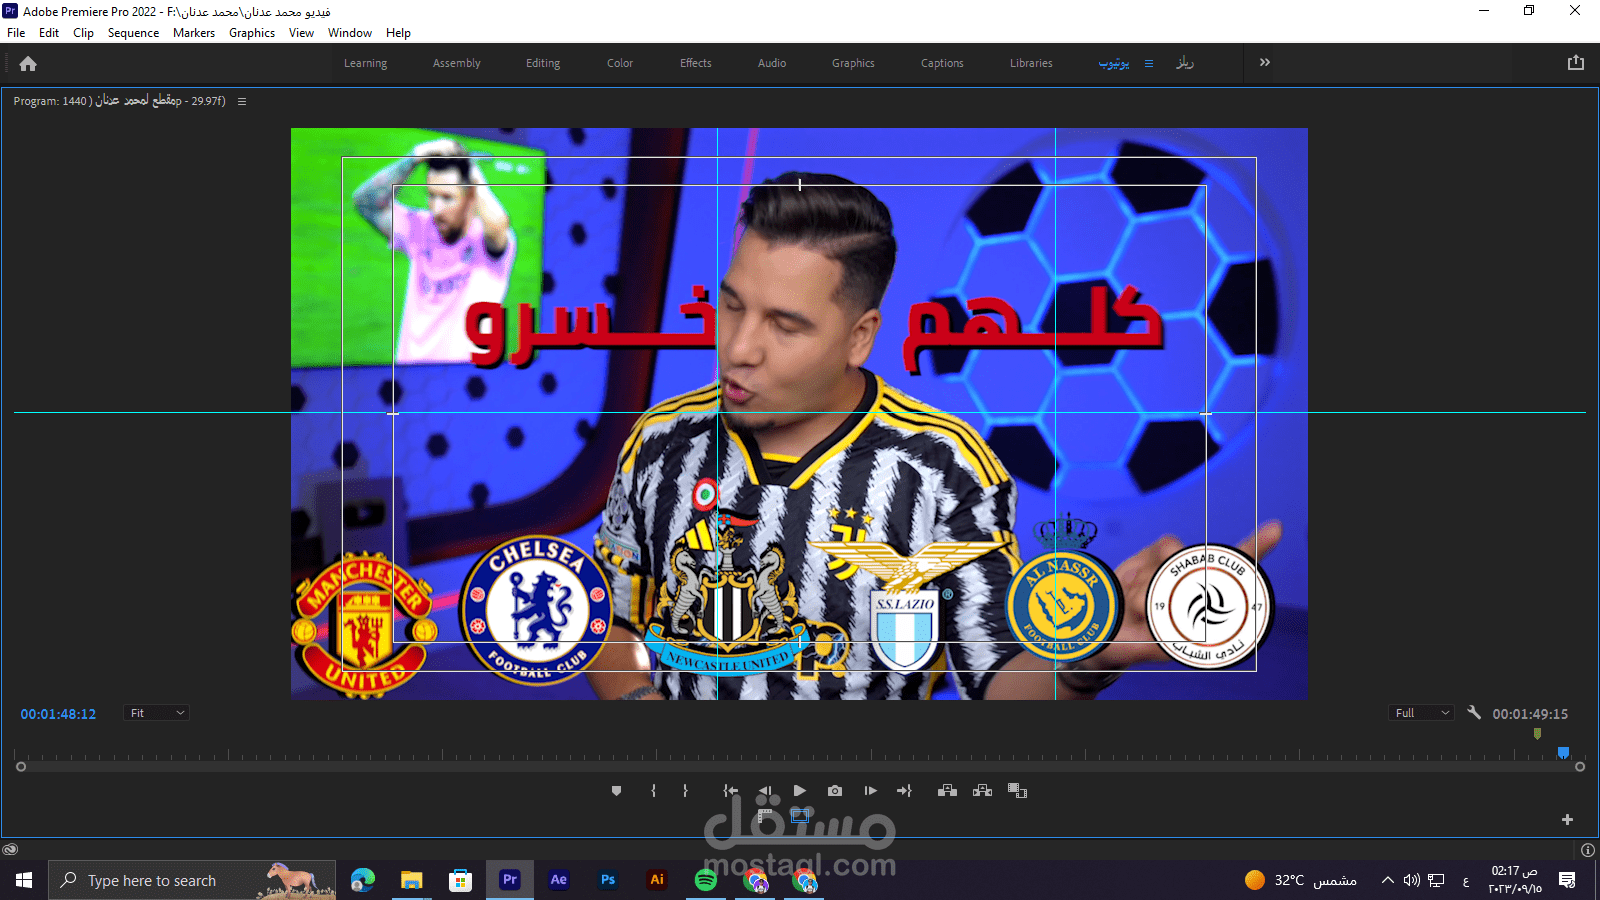Open the View menu
The height and width of the screenshot is (900, 1600).
pos(301,33)
